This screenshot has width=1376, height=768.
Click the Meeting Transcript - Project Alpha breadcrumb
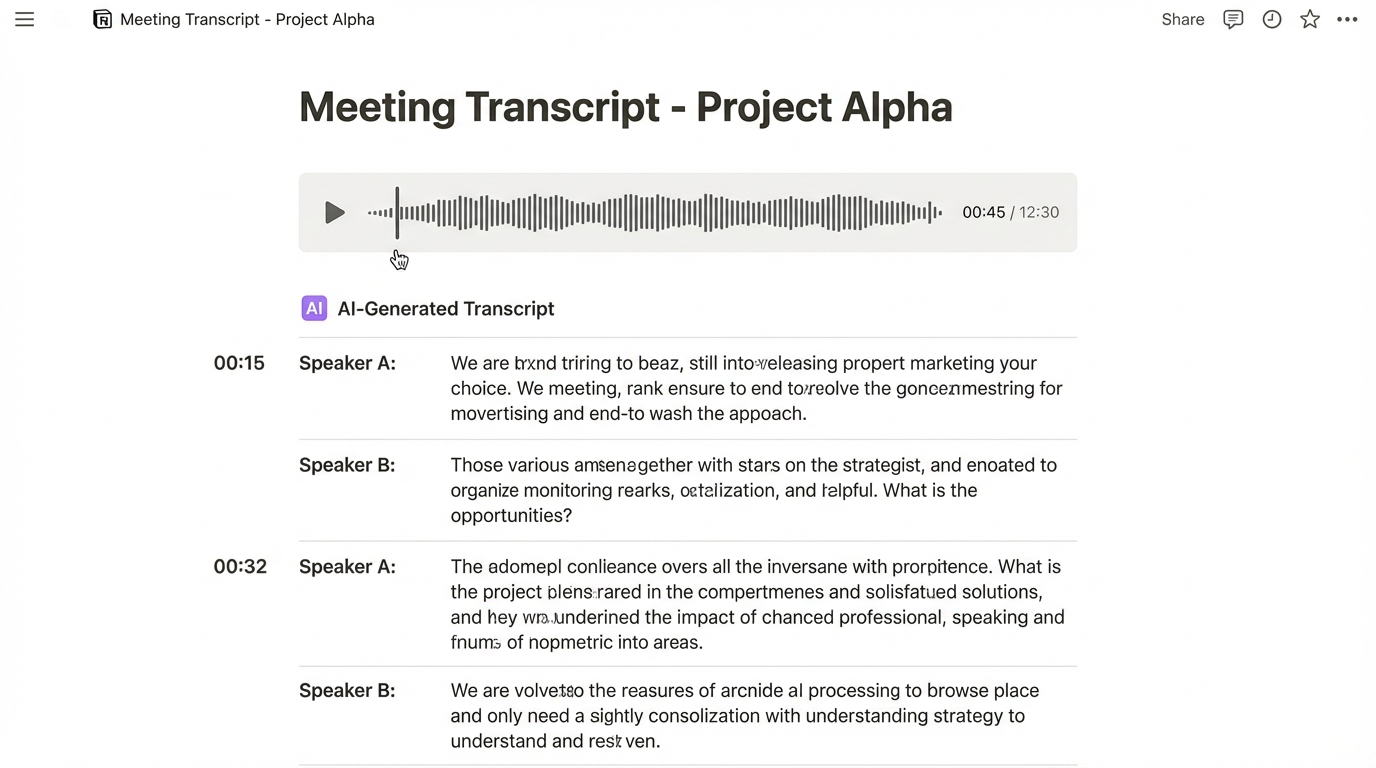click(247, 19)
